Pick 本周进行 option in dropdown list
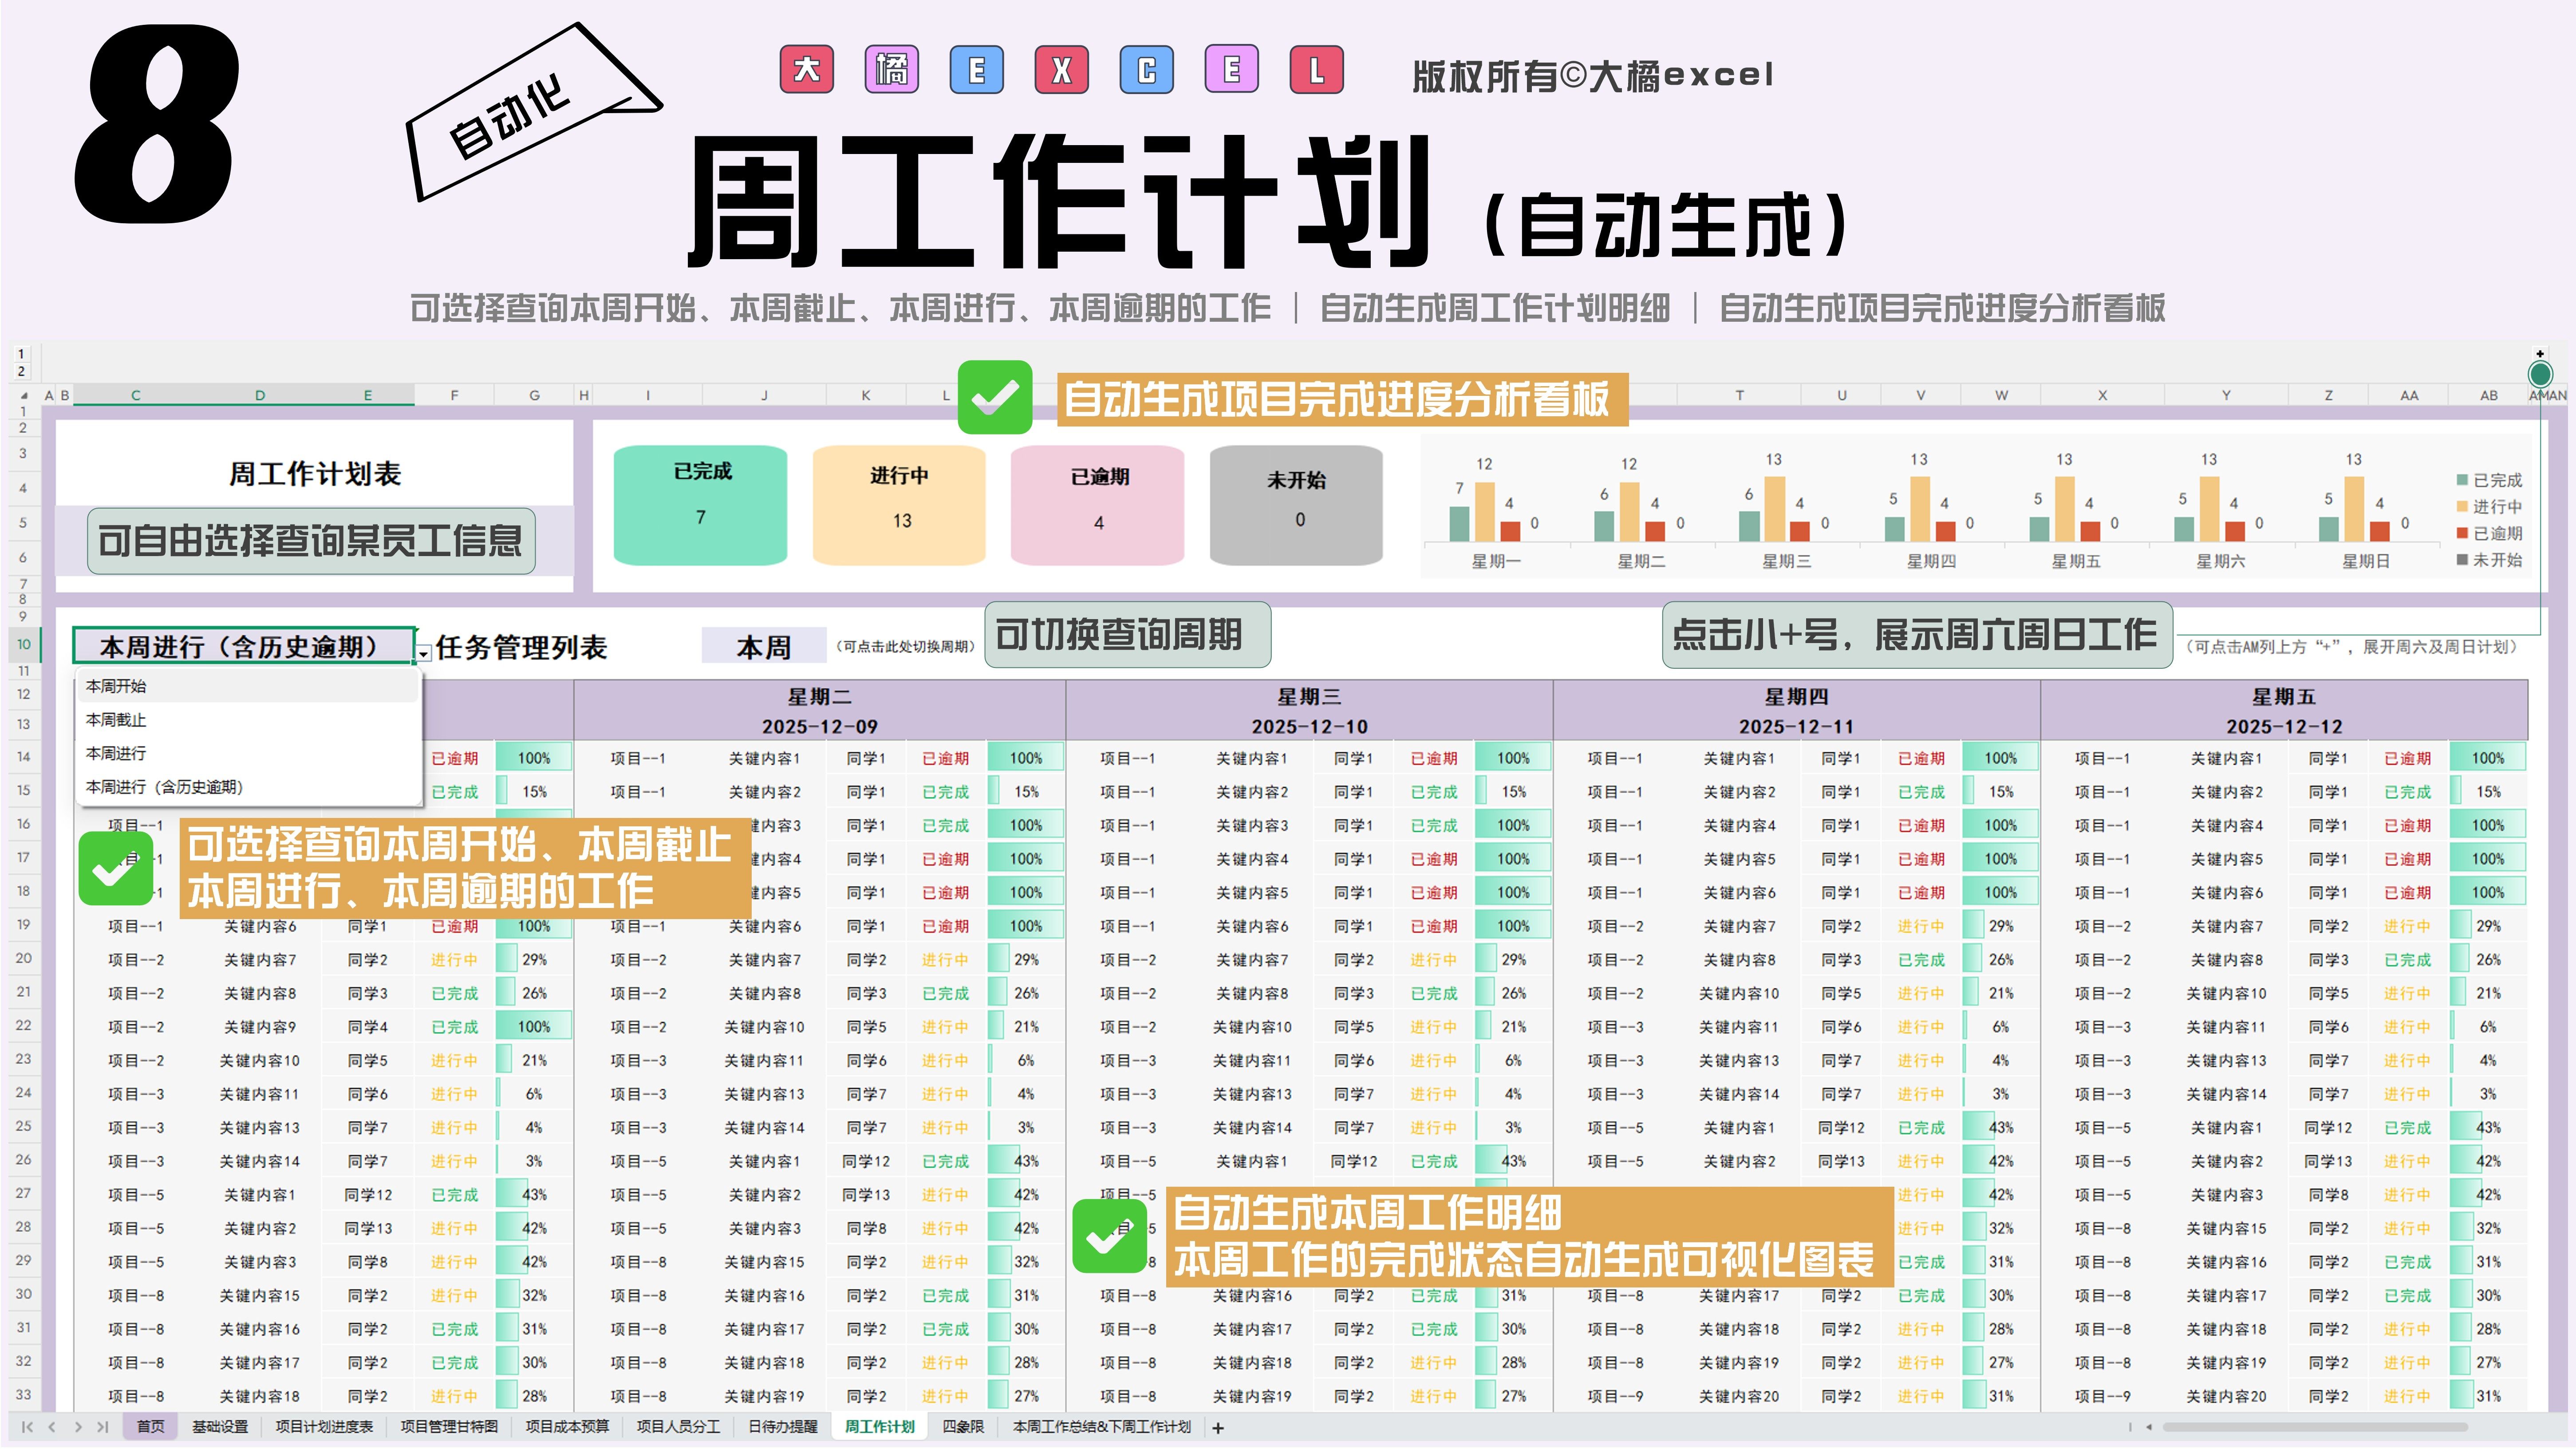 (116, 753)
